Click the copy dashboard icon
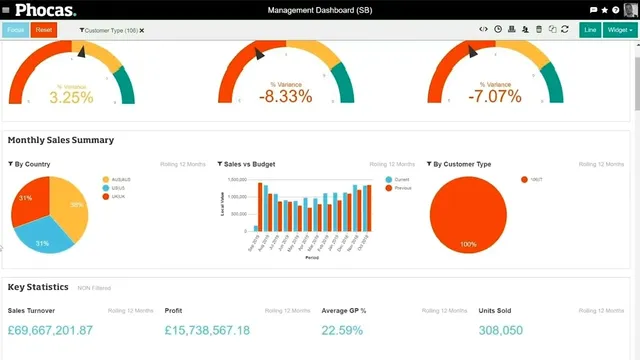The width and height of the screenshot is (640, 360). (552, 29)
